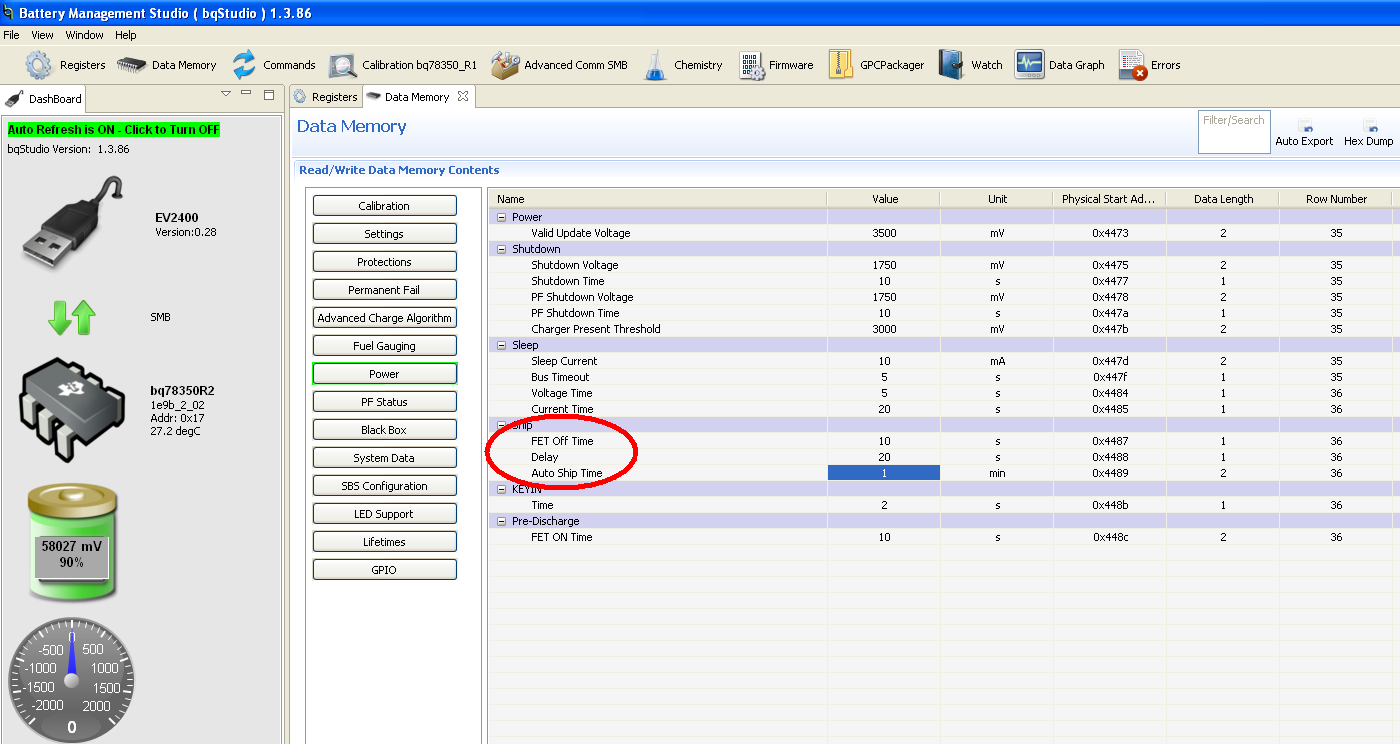Open the Firmware tool
The image size is (1400, 744).
tap(776, 65)
